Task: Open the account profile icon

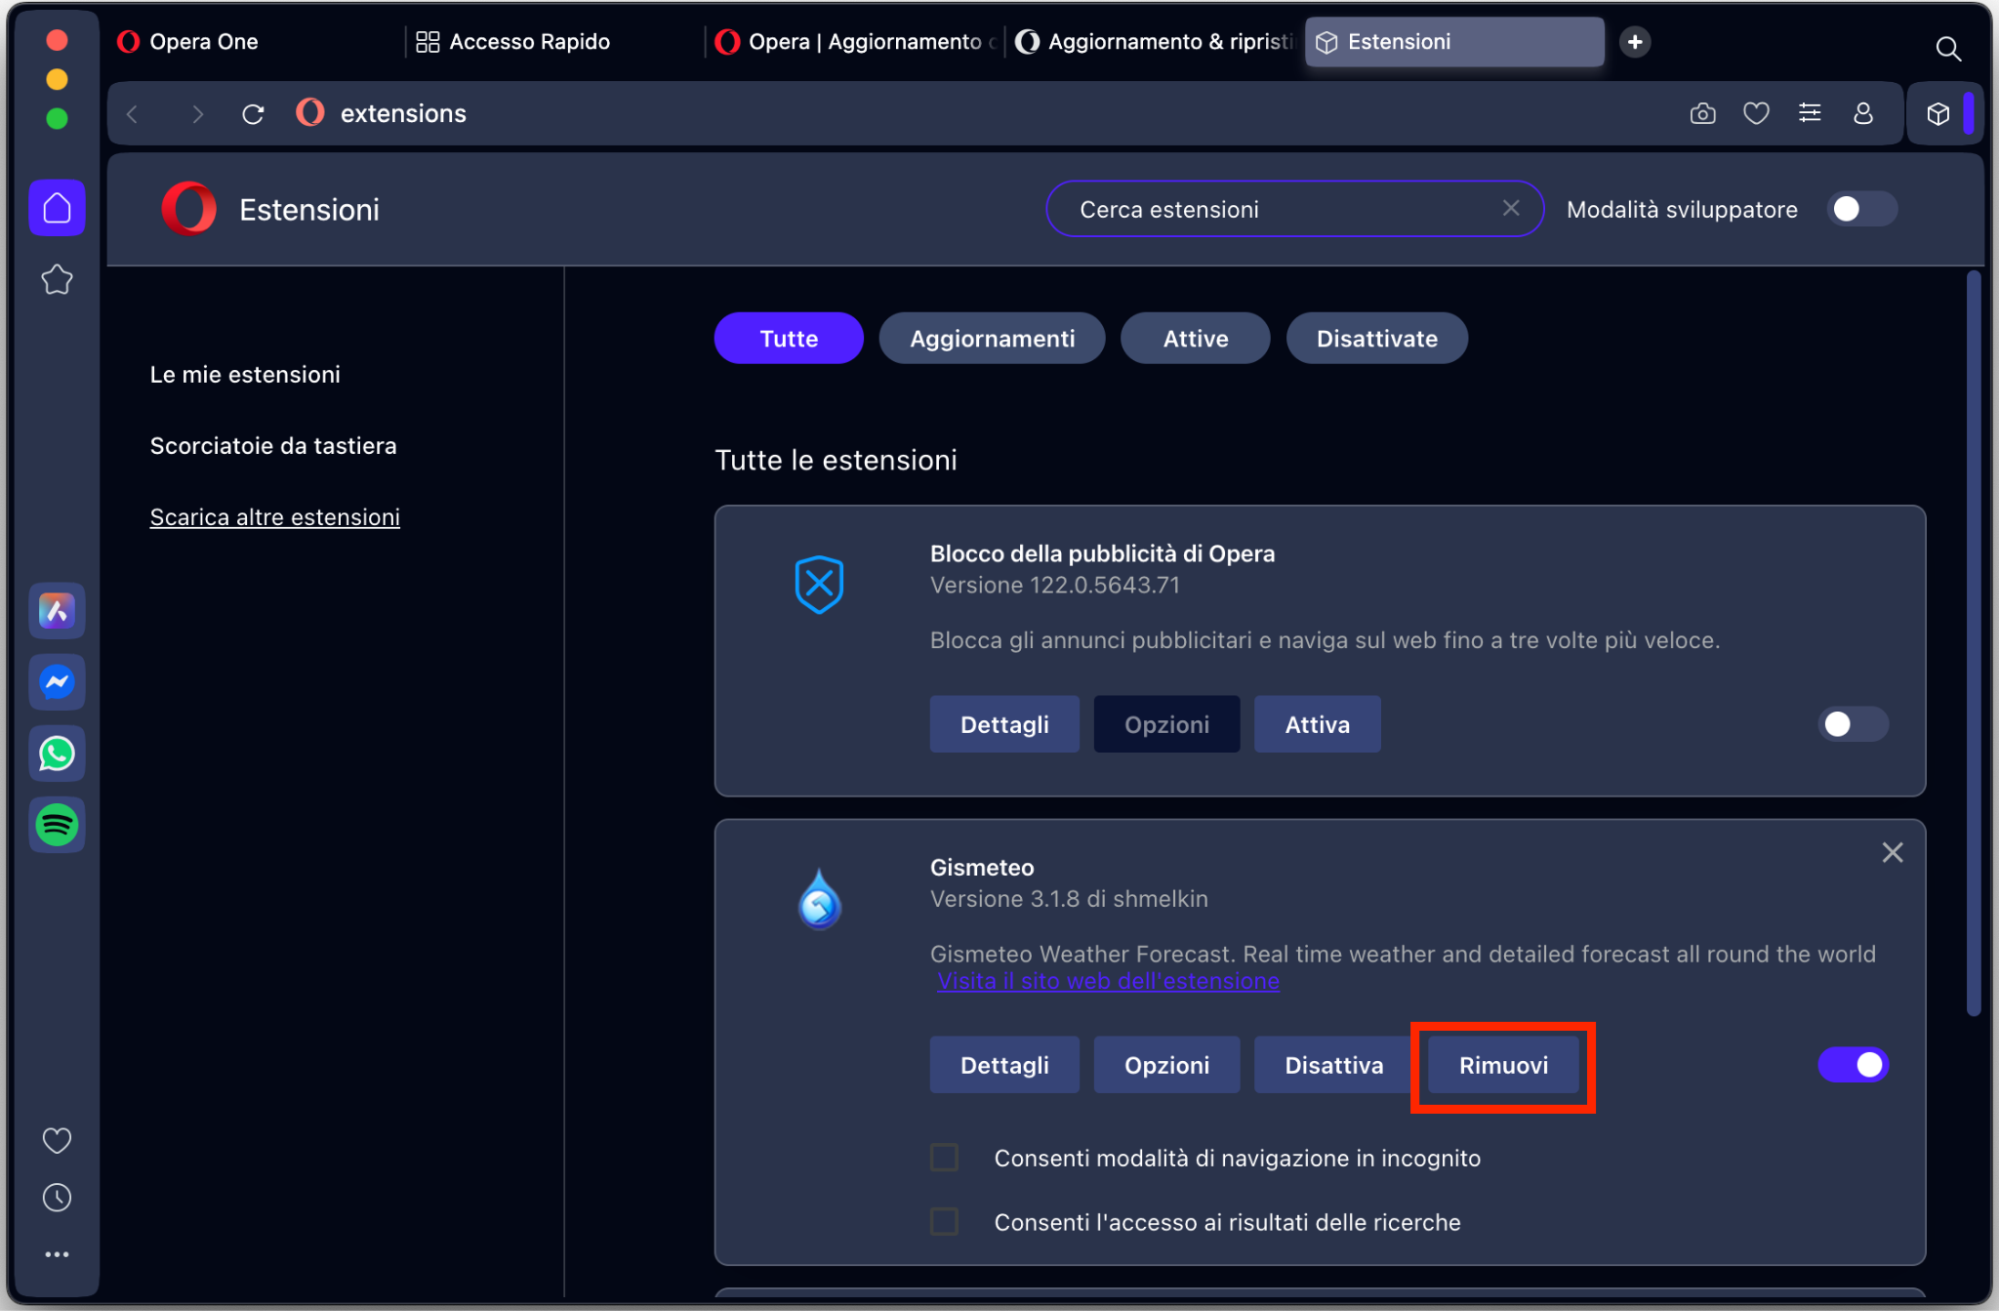Action: pyautogui.click(x=1862, y=114)
